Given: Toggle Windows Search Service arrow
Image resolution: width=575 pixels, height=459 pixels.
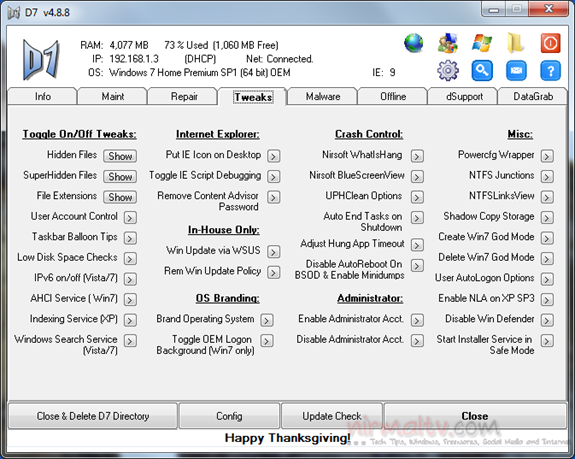Looking at the screenshot, I should click(x=130, y=341).
